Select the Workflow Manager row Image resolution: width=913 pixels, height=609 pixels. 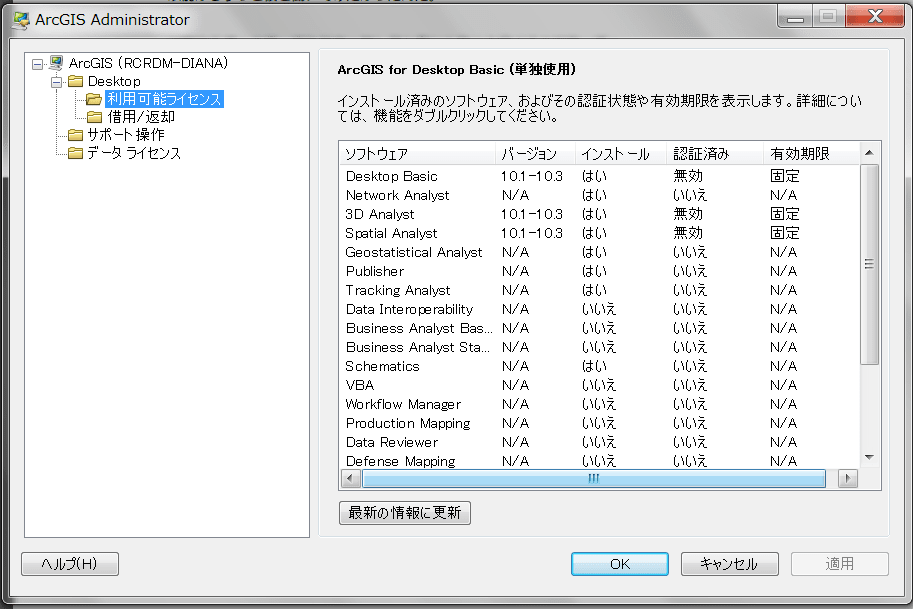point(599,404)
